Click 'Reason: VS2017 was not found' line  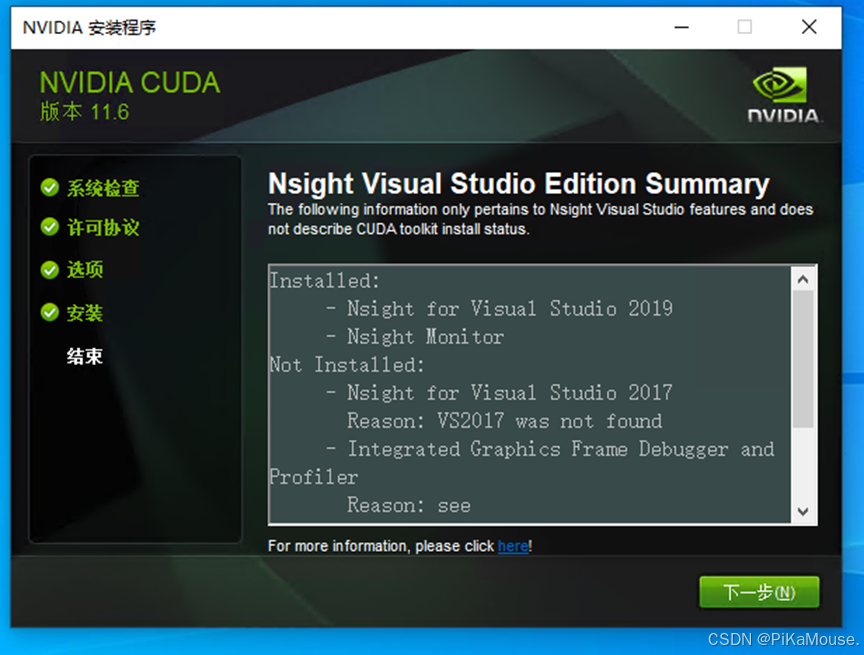pos(504,421)
